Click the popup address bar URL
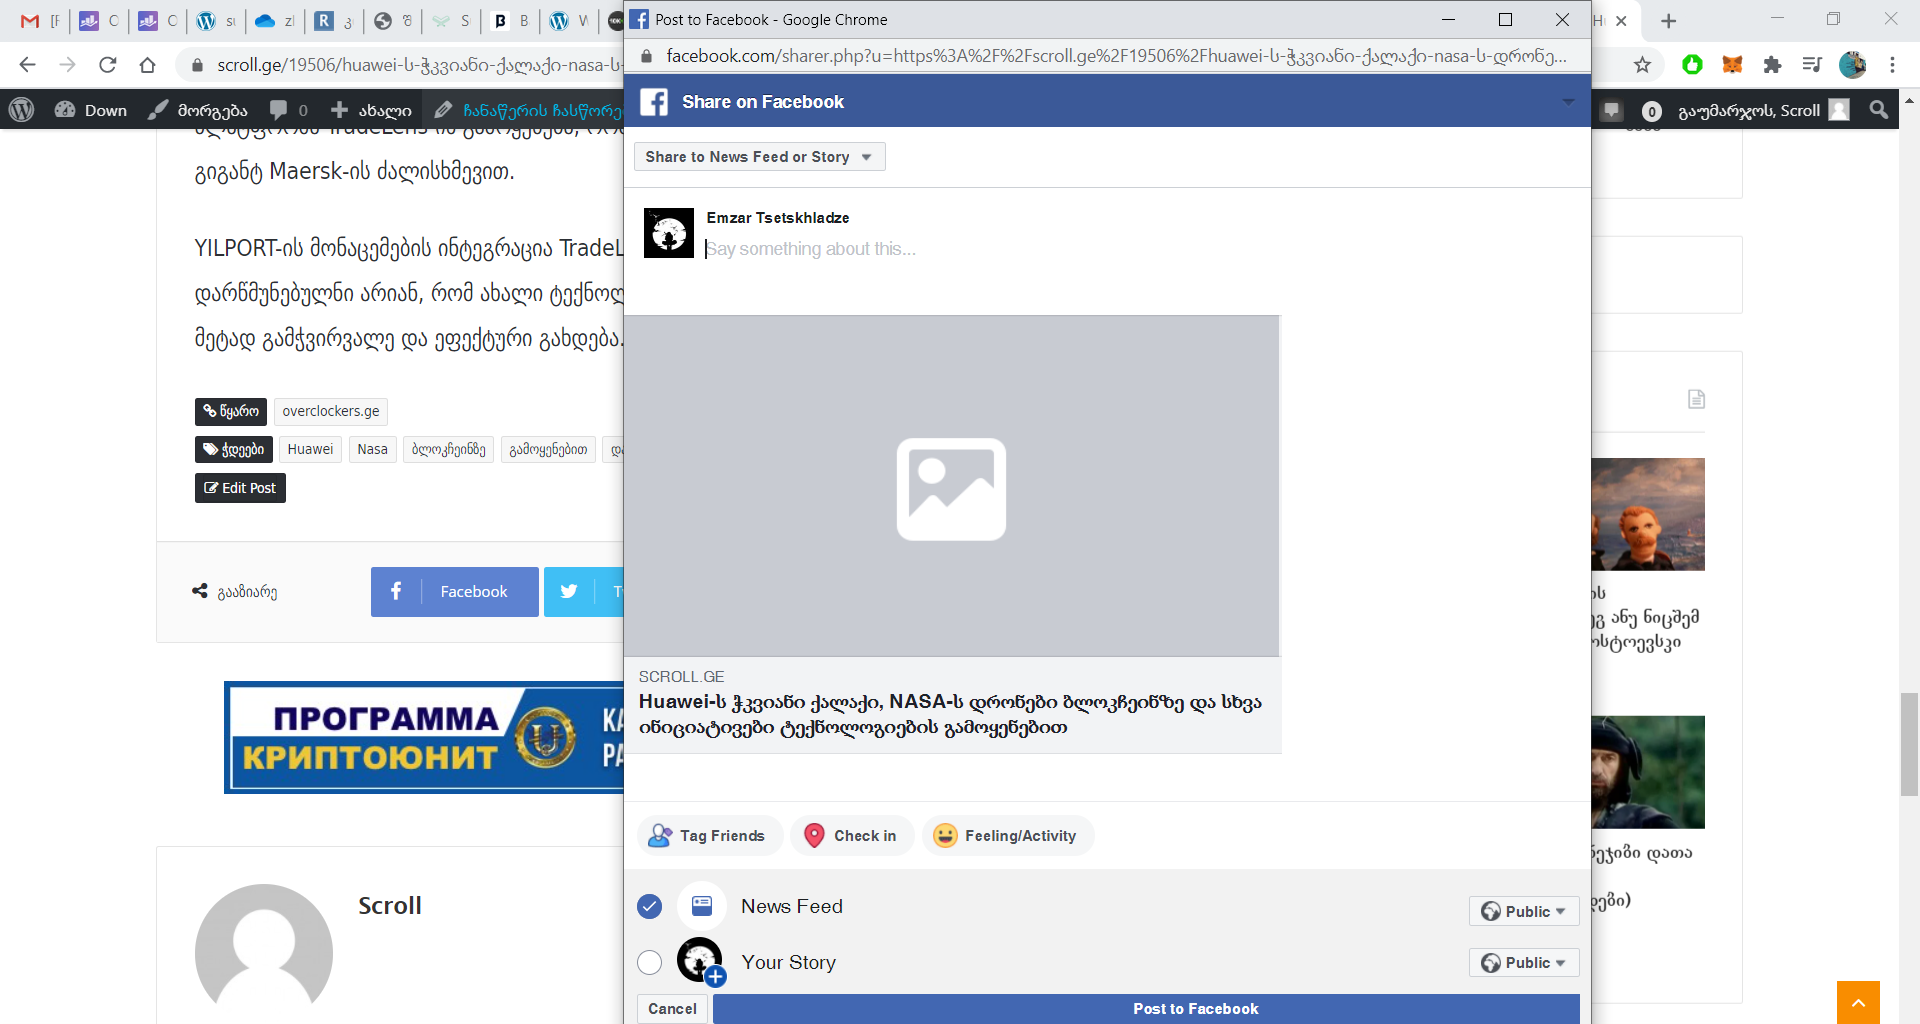Image resolution: width=1920 pixels, height=1024 pixels. 1116,56
